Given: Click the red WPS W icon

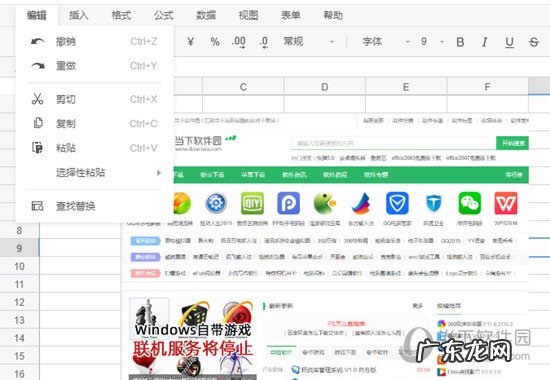Looking at the screenshot, I should tap(506, 203).
